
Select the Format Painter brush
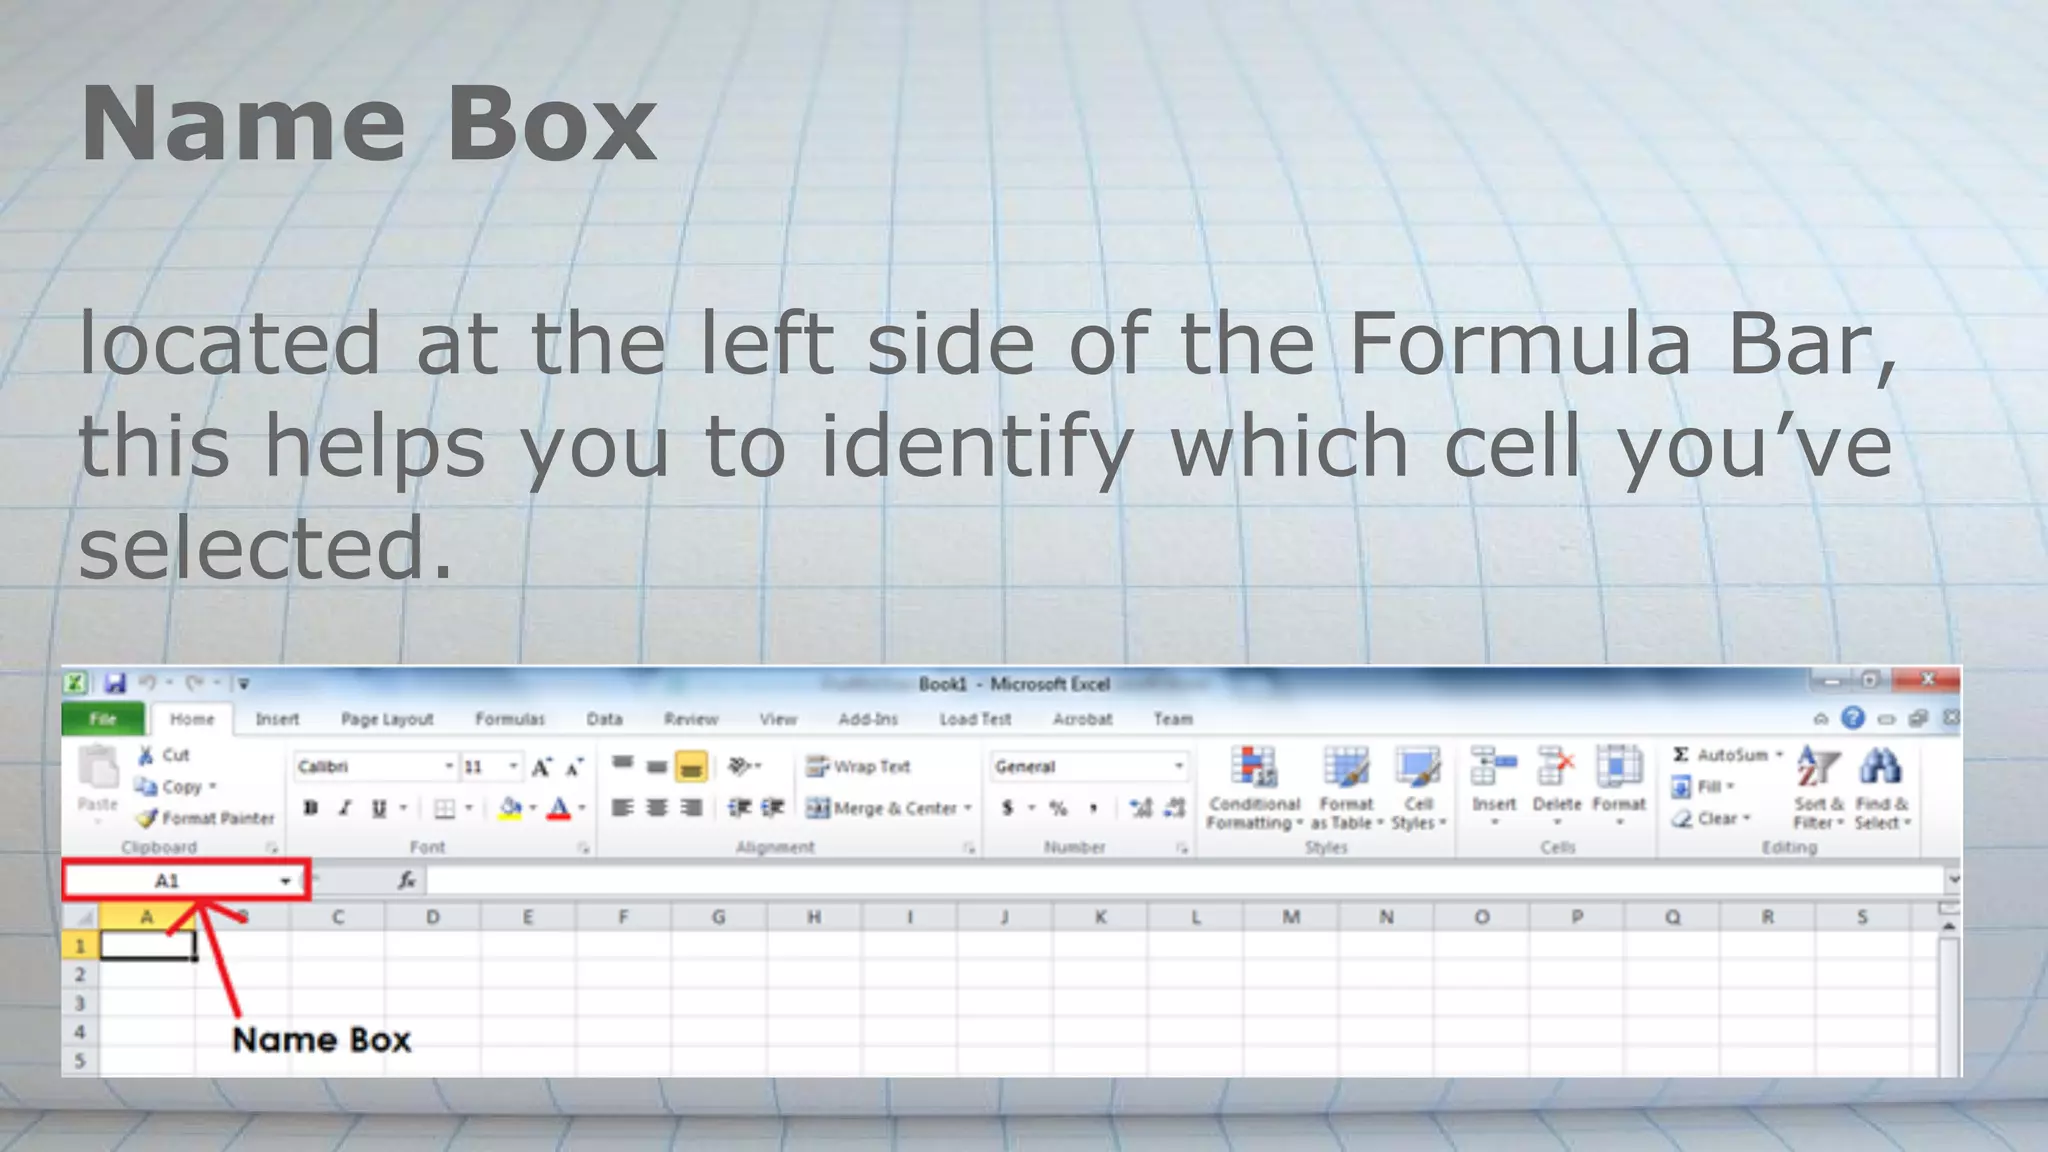coord(206,818)
